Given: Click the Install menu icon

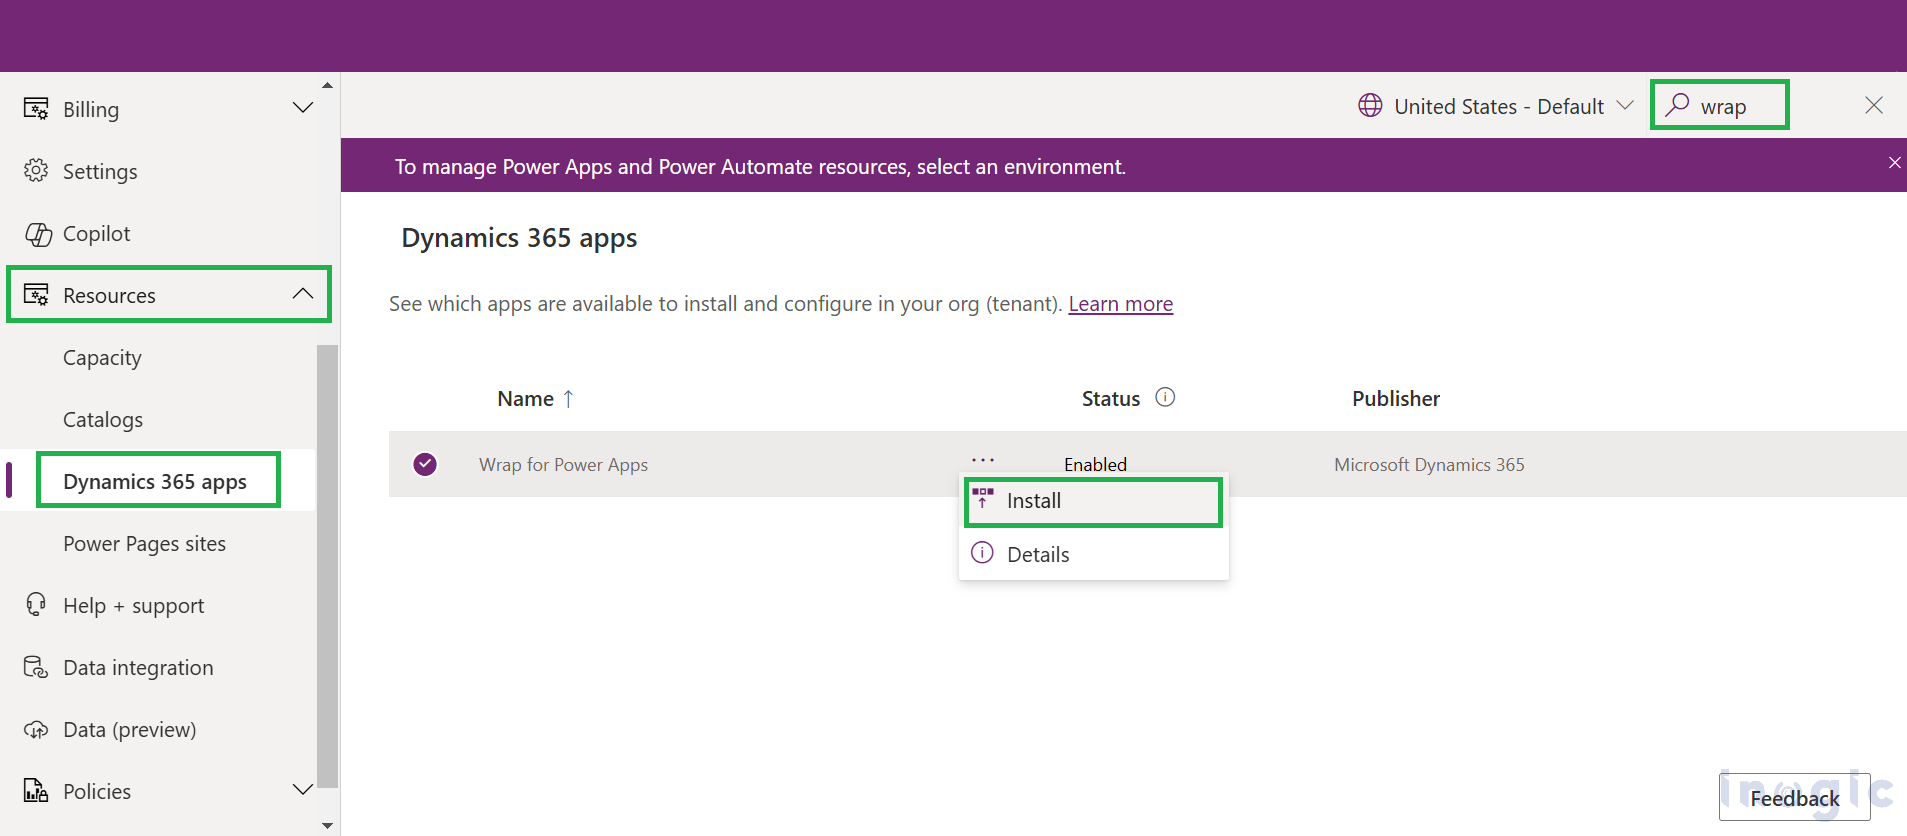Looking at the screenshot, I should pyautogui.click(x=983, y=498).
